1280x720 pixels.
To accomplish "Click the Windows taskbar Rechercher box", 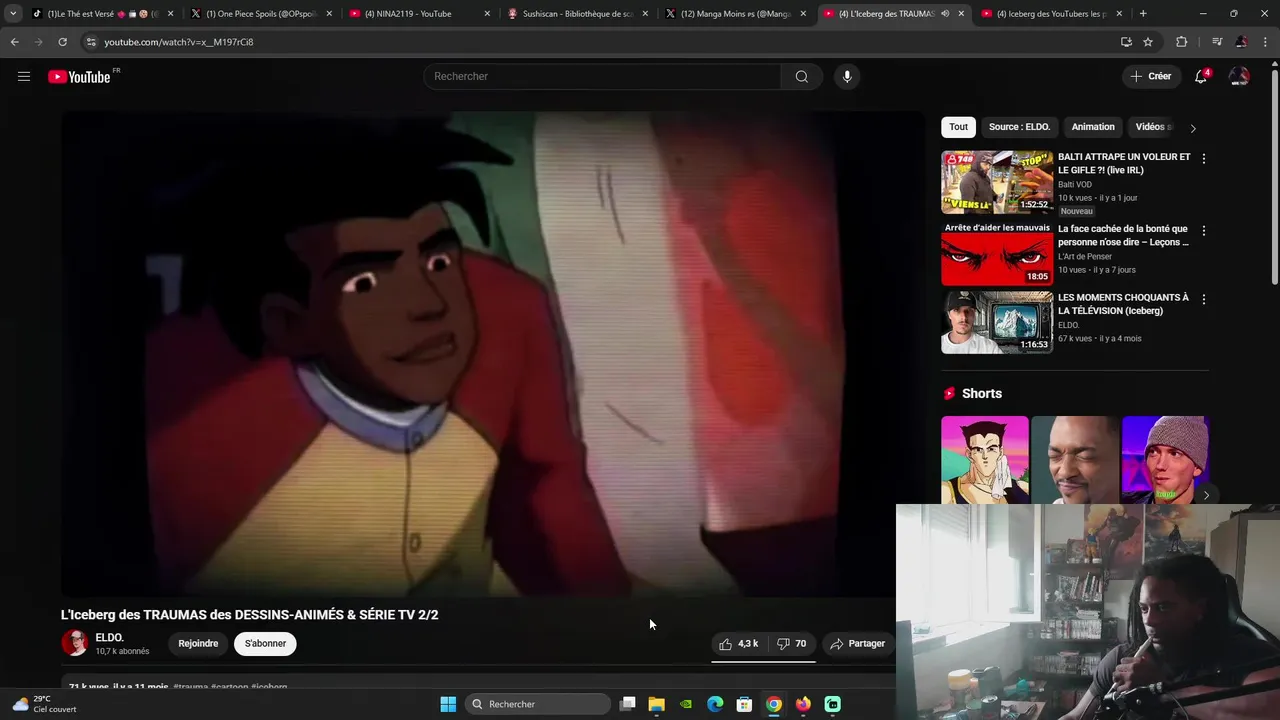I will pos(538,704).
